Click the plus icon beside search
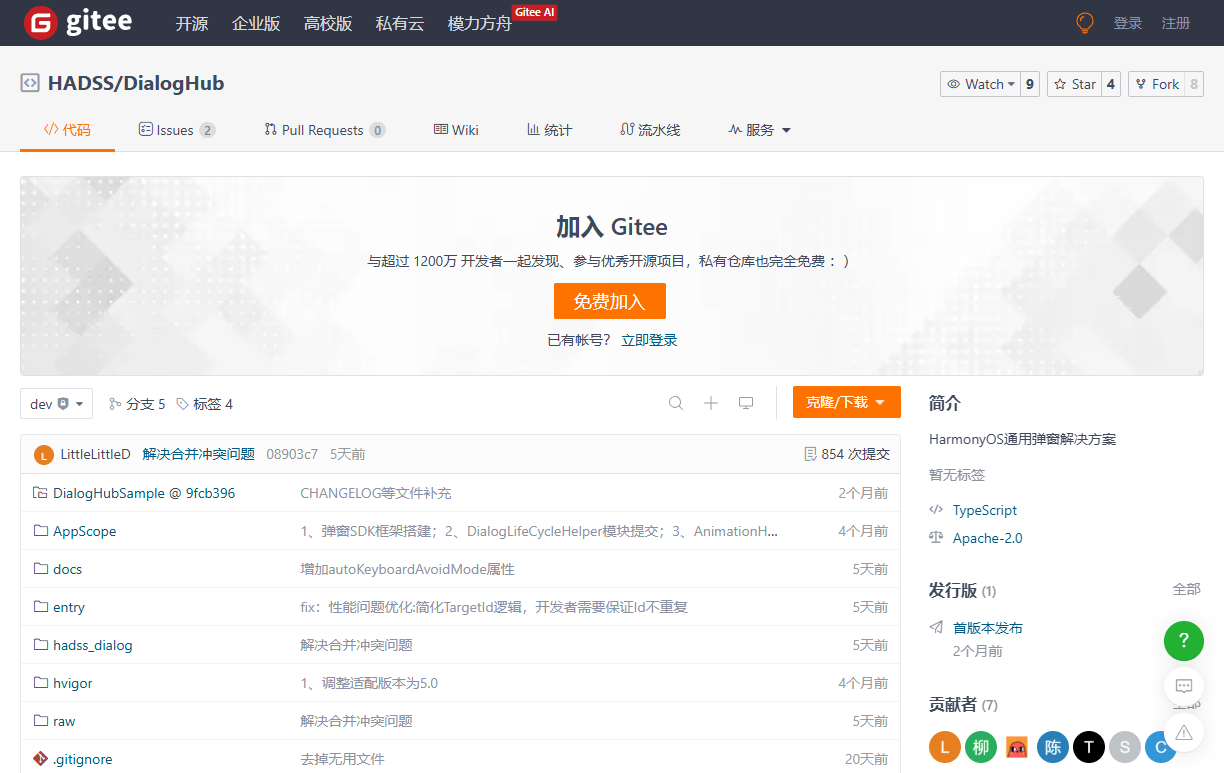This screenshot has height=773, width=1224. pyautogui.click(x=711, y=403)
